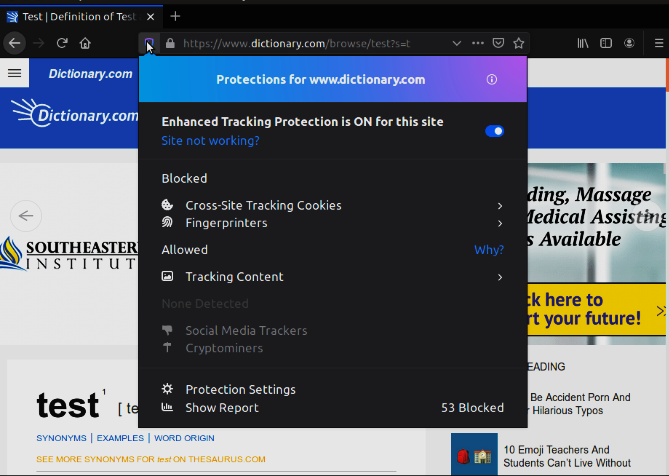The image size is (669, 476).
Task: Click the reload page button
Action: tap(62, 43)
